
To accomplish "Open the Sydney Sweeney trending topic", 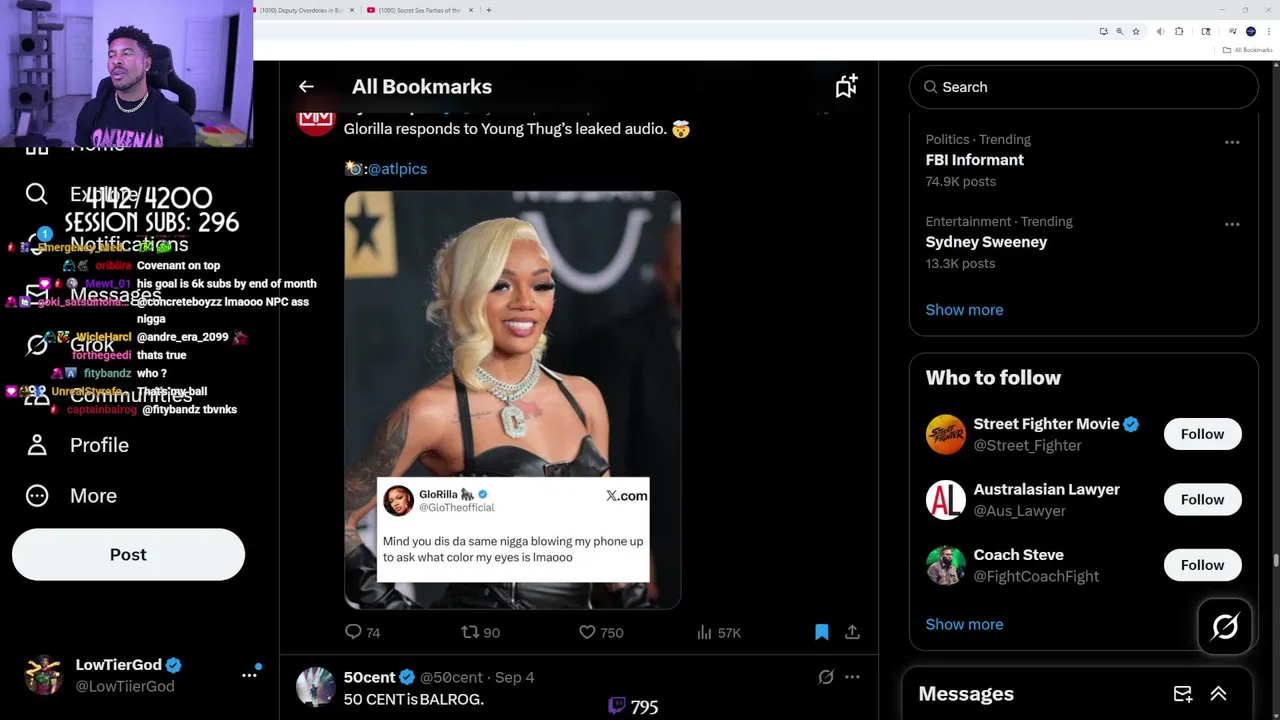I will coord(986,242).
